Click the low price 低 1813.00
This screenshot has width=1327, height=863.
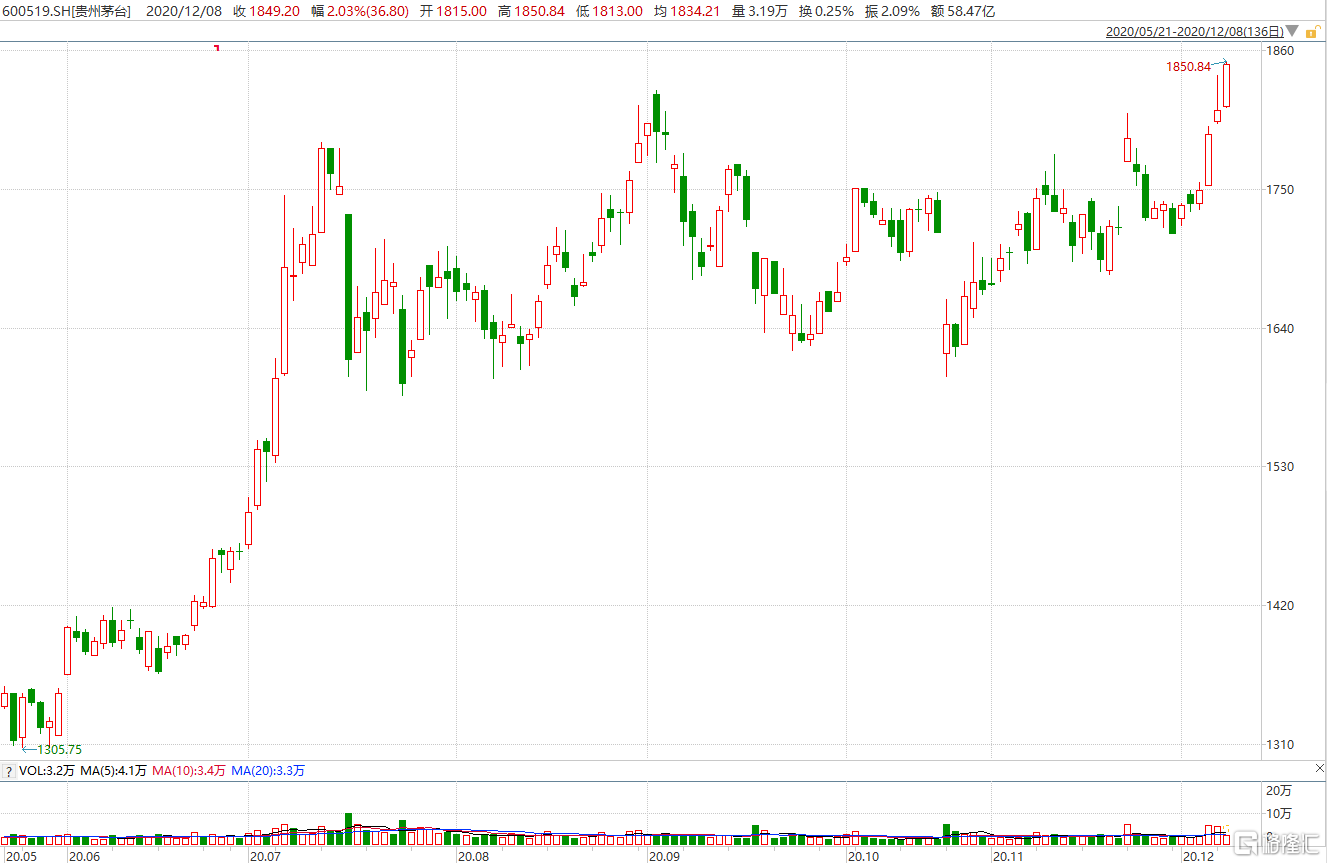(609, 11)
